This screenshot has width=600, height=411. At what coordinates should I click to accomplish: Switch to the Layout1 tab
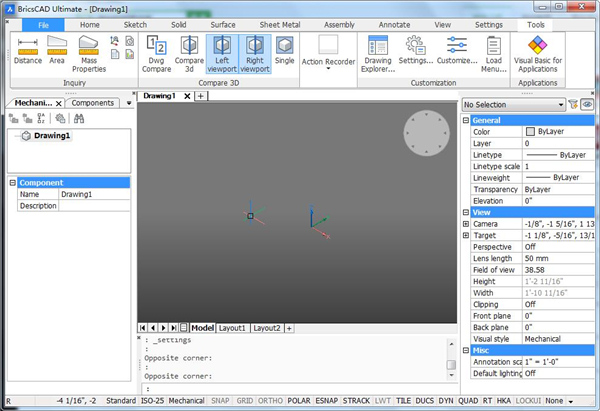232,328
